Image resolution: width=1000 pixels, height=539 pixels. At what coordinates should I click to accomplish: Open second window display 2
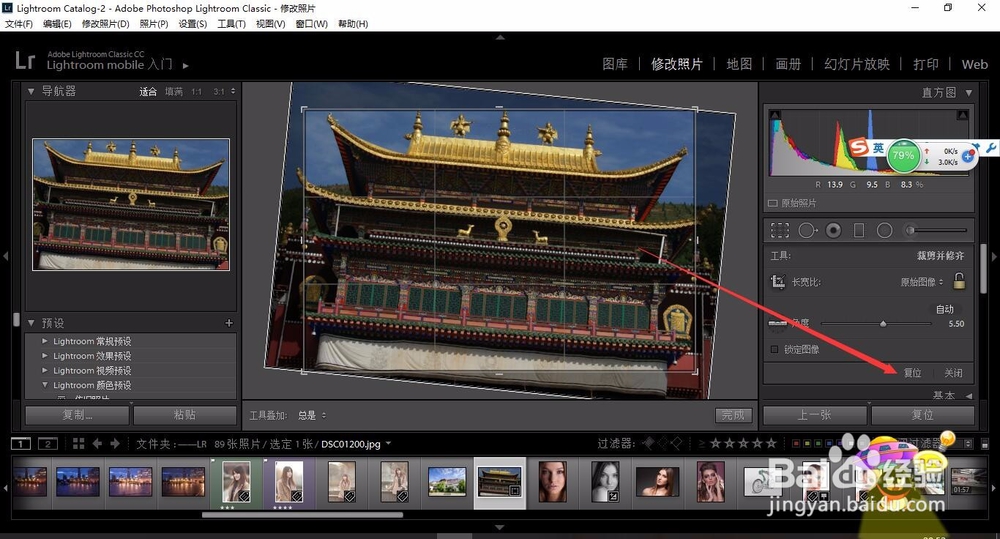(x=48, y=443)
